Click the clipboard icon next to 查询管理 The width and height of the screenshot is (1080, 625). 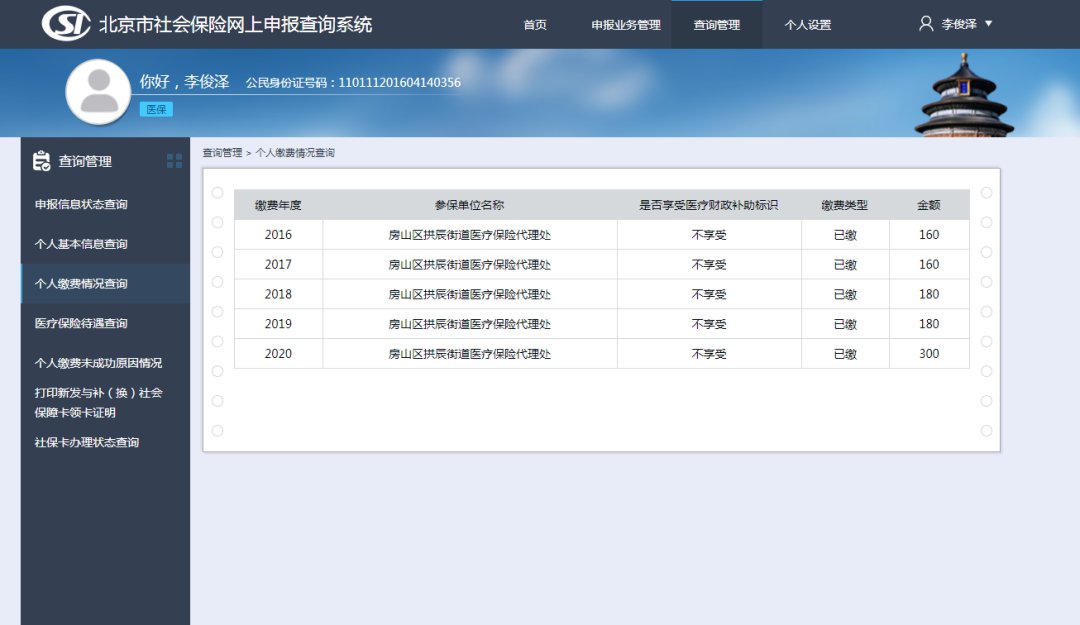(41, 161)
